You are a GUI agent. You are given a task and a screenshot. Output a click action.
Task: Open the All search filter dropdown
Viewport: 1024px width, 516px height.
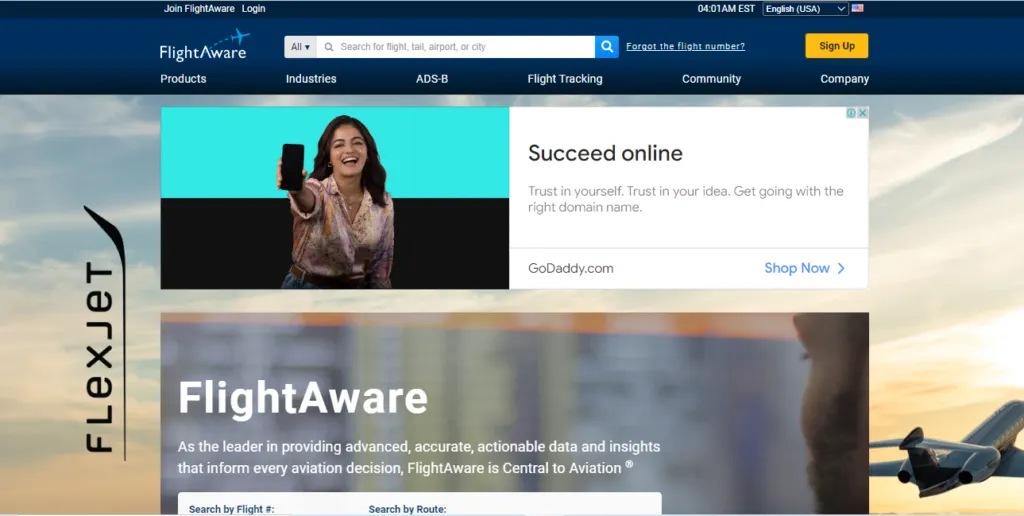300,47
